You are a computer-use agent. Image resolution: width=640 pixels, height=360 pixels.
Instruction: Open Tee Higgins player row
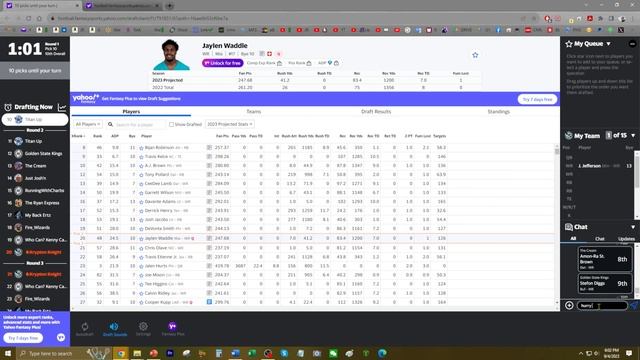(313, 284)
